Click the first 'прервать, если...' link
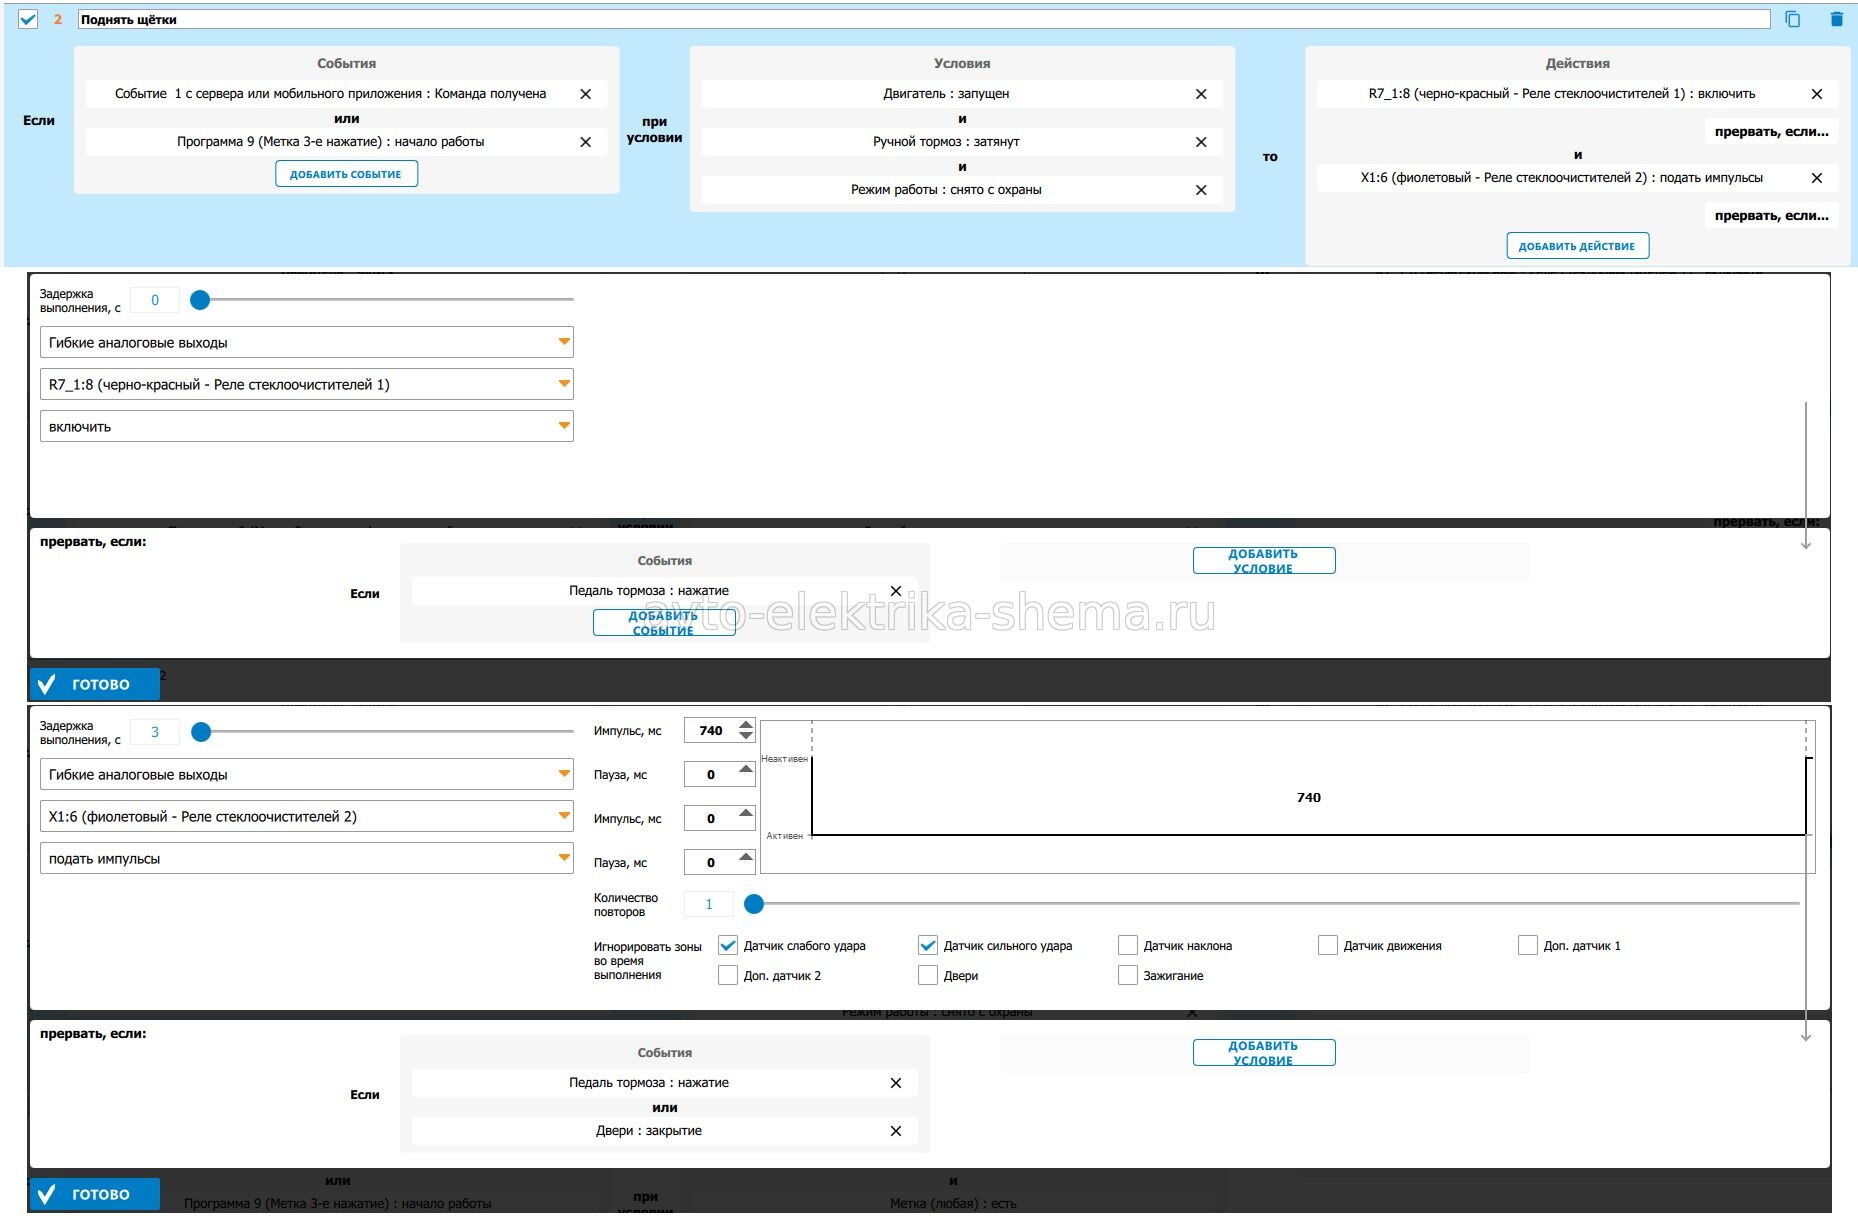The width and height of the screenshot is (1858, 1222). pyautogui.click(x=1770, y=132)
